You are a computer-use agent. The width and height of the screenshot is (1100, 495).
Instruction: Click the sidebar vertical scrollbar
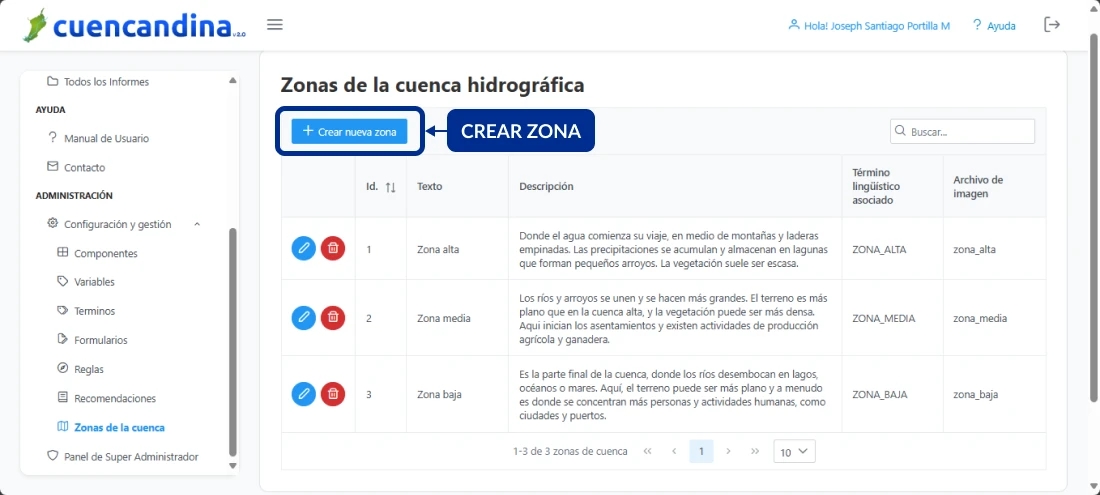pyautogui.click(x=233, y=340)
